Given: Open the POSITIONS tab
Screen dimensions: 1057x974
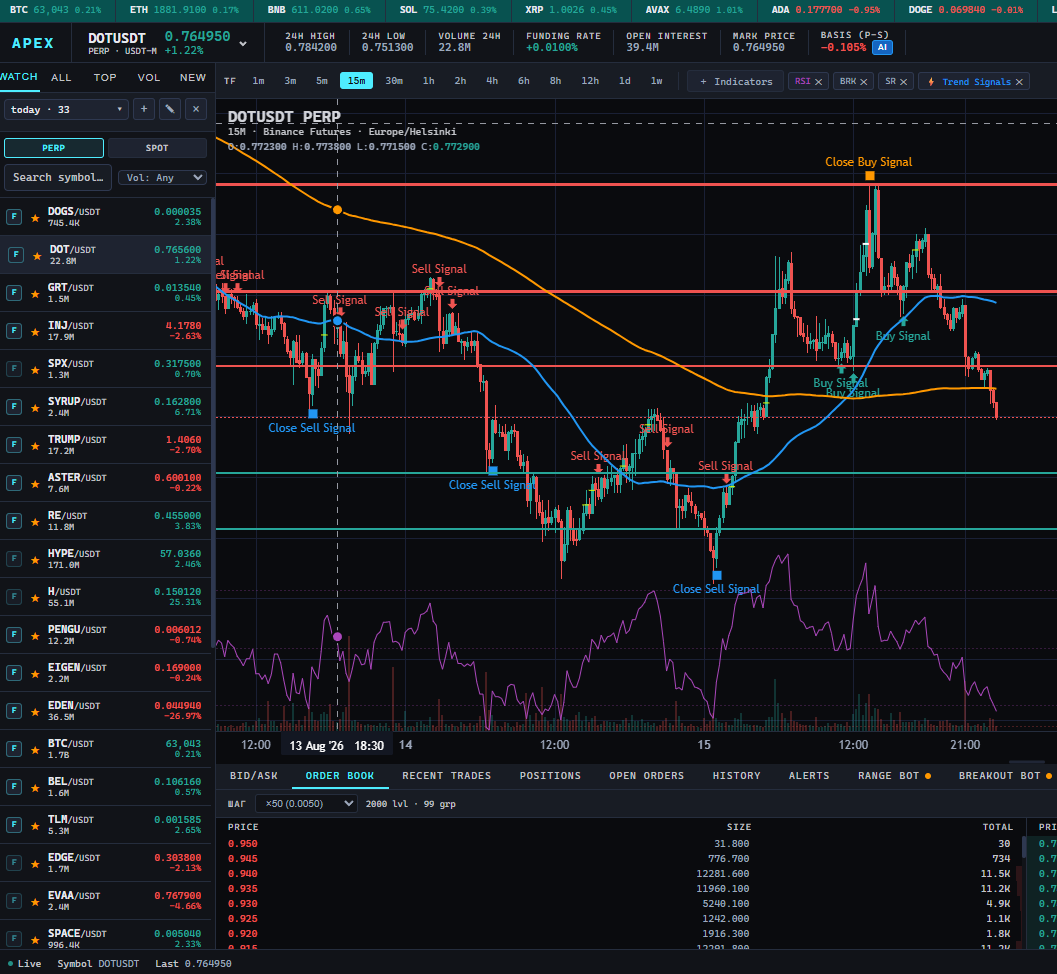Looking at the screenshot, I should pyautogui.click(x=550, y=776).
